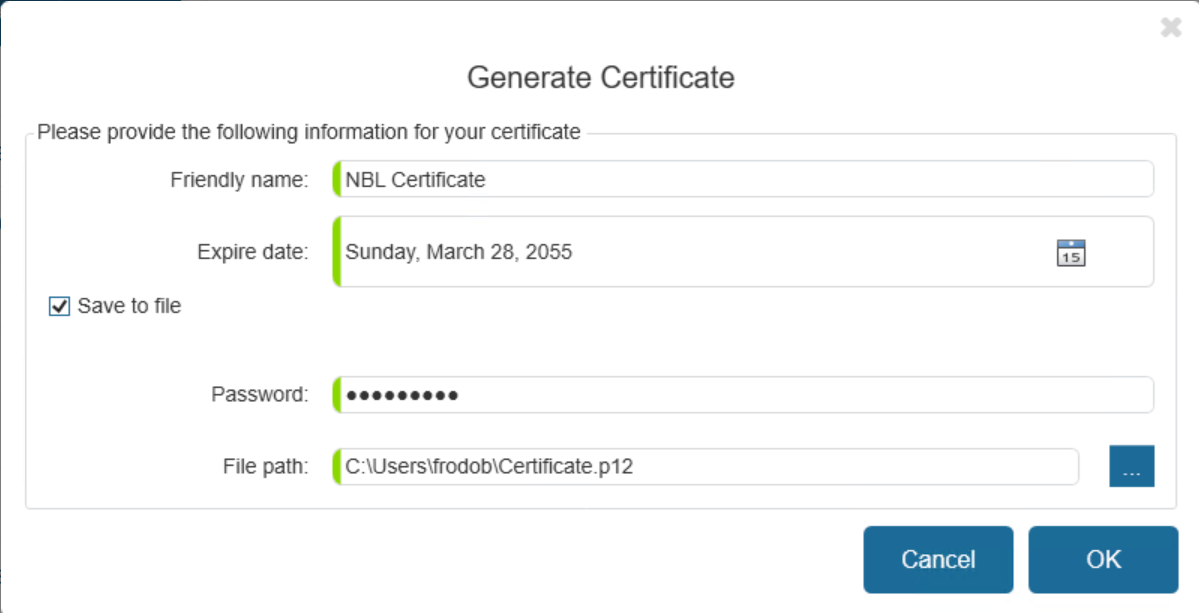Click the file browse ellipsis button
The width and height of the screenshot is (1199, 613).
click(x=1130, y=465)
